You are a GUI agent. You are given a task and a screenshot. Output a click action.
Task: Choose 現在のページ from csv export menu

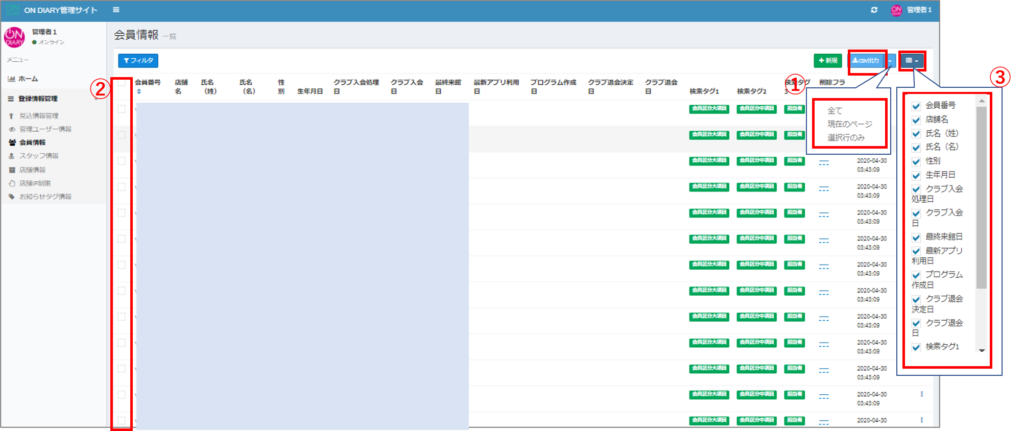pos(850,123)
